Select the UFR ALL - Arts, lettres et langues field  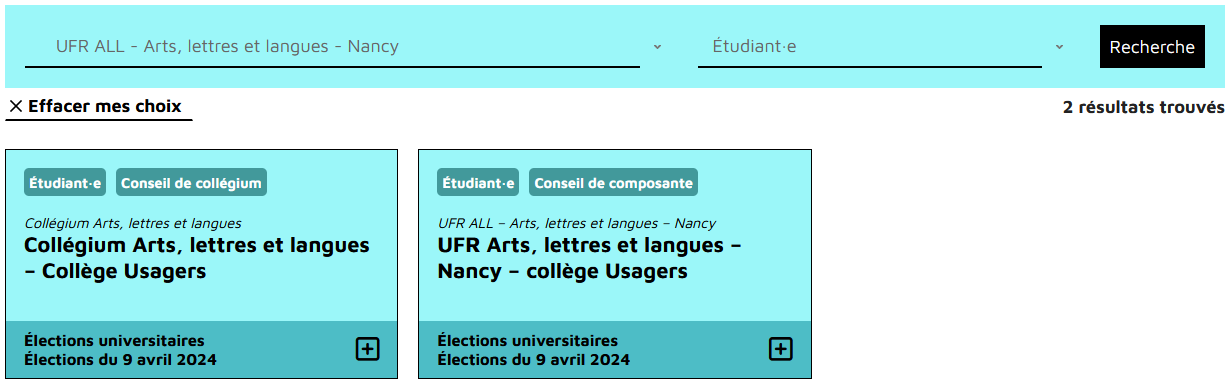coord(332,47)
